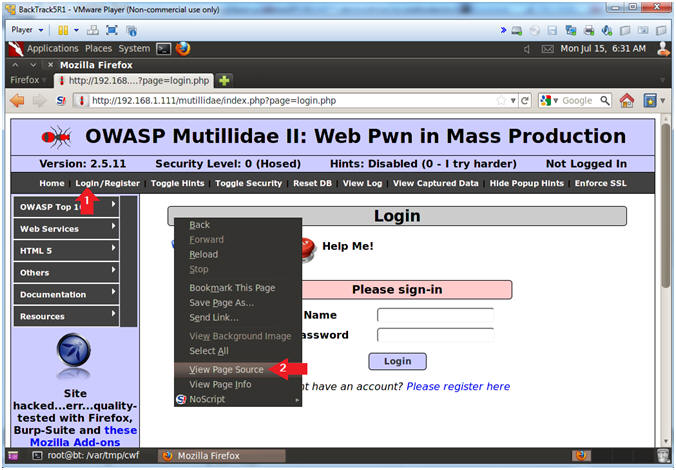
Task: Open a new tab with green plus
Action: [224, 80]
